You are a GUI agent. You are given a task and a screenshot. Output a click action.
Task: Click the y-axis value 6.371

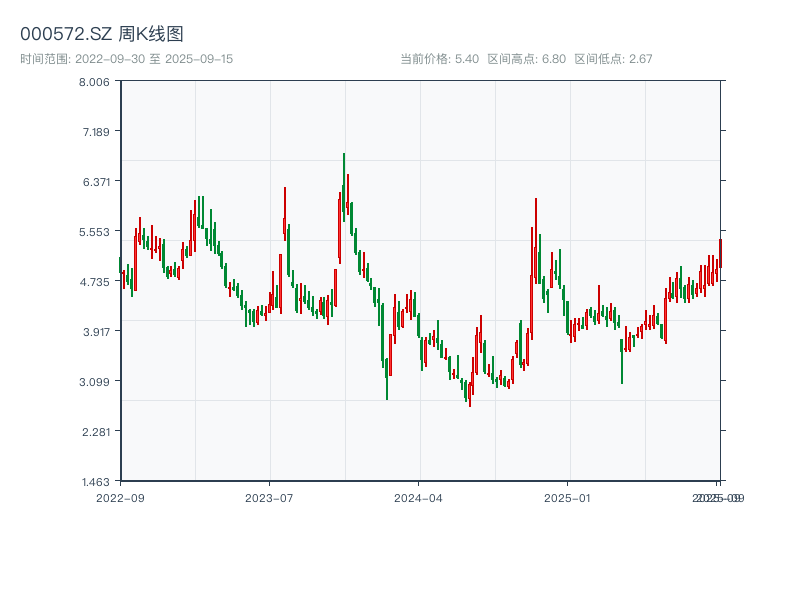point(96,182)
